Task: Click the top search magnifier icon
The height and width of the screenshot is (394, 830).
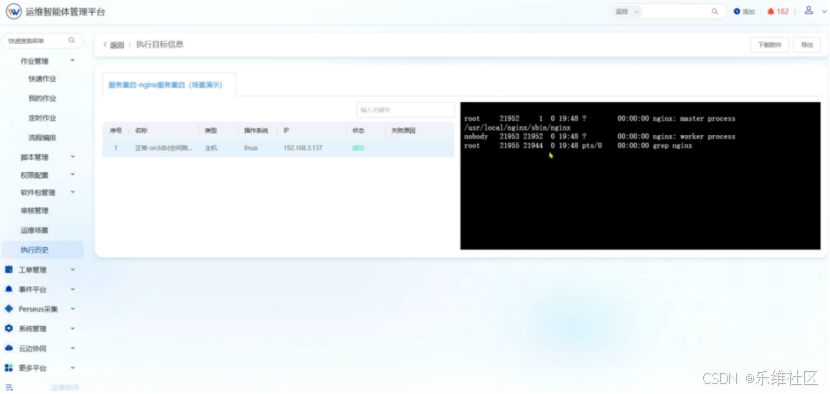Action: (715, 11)
